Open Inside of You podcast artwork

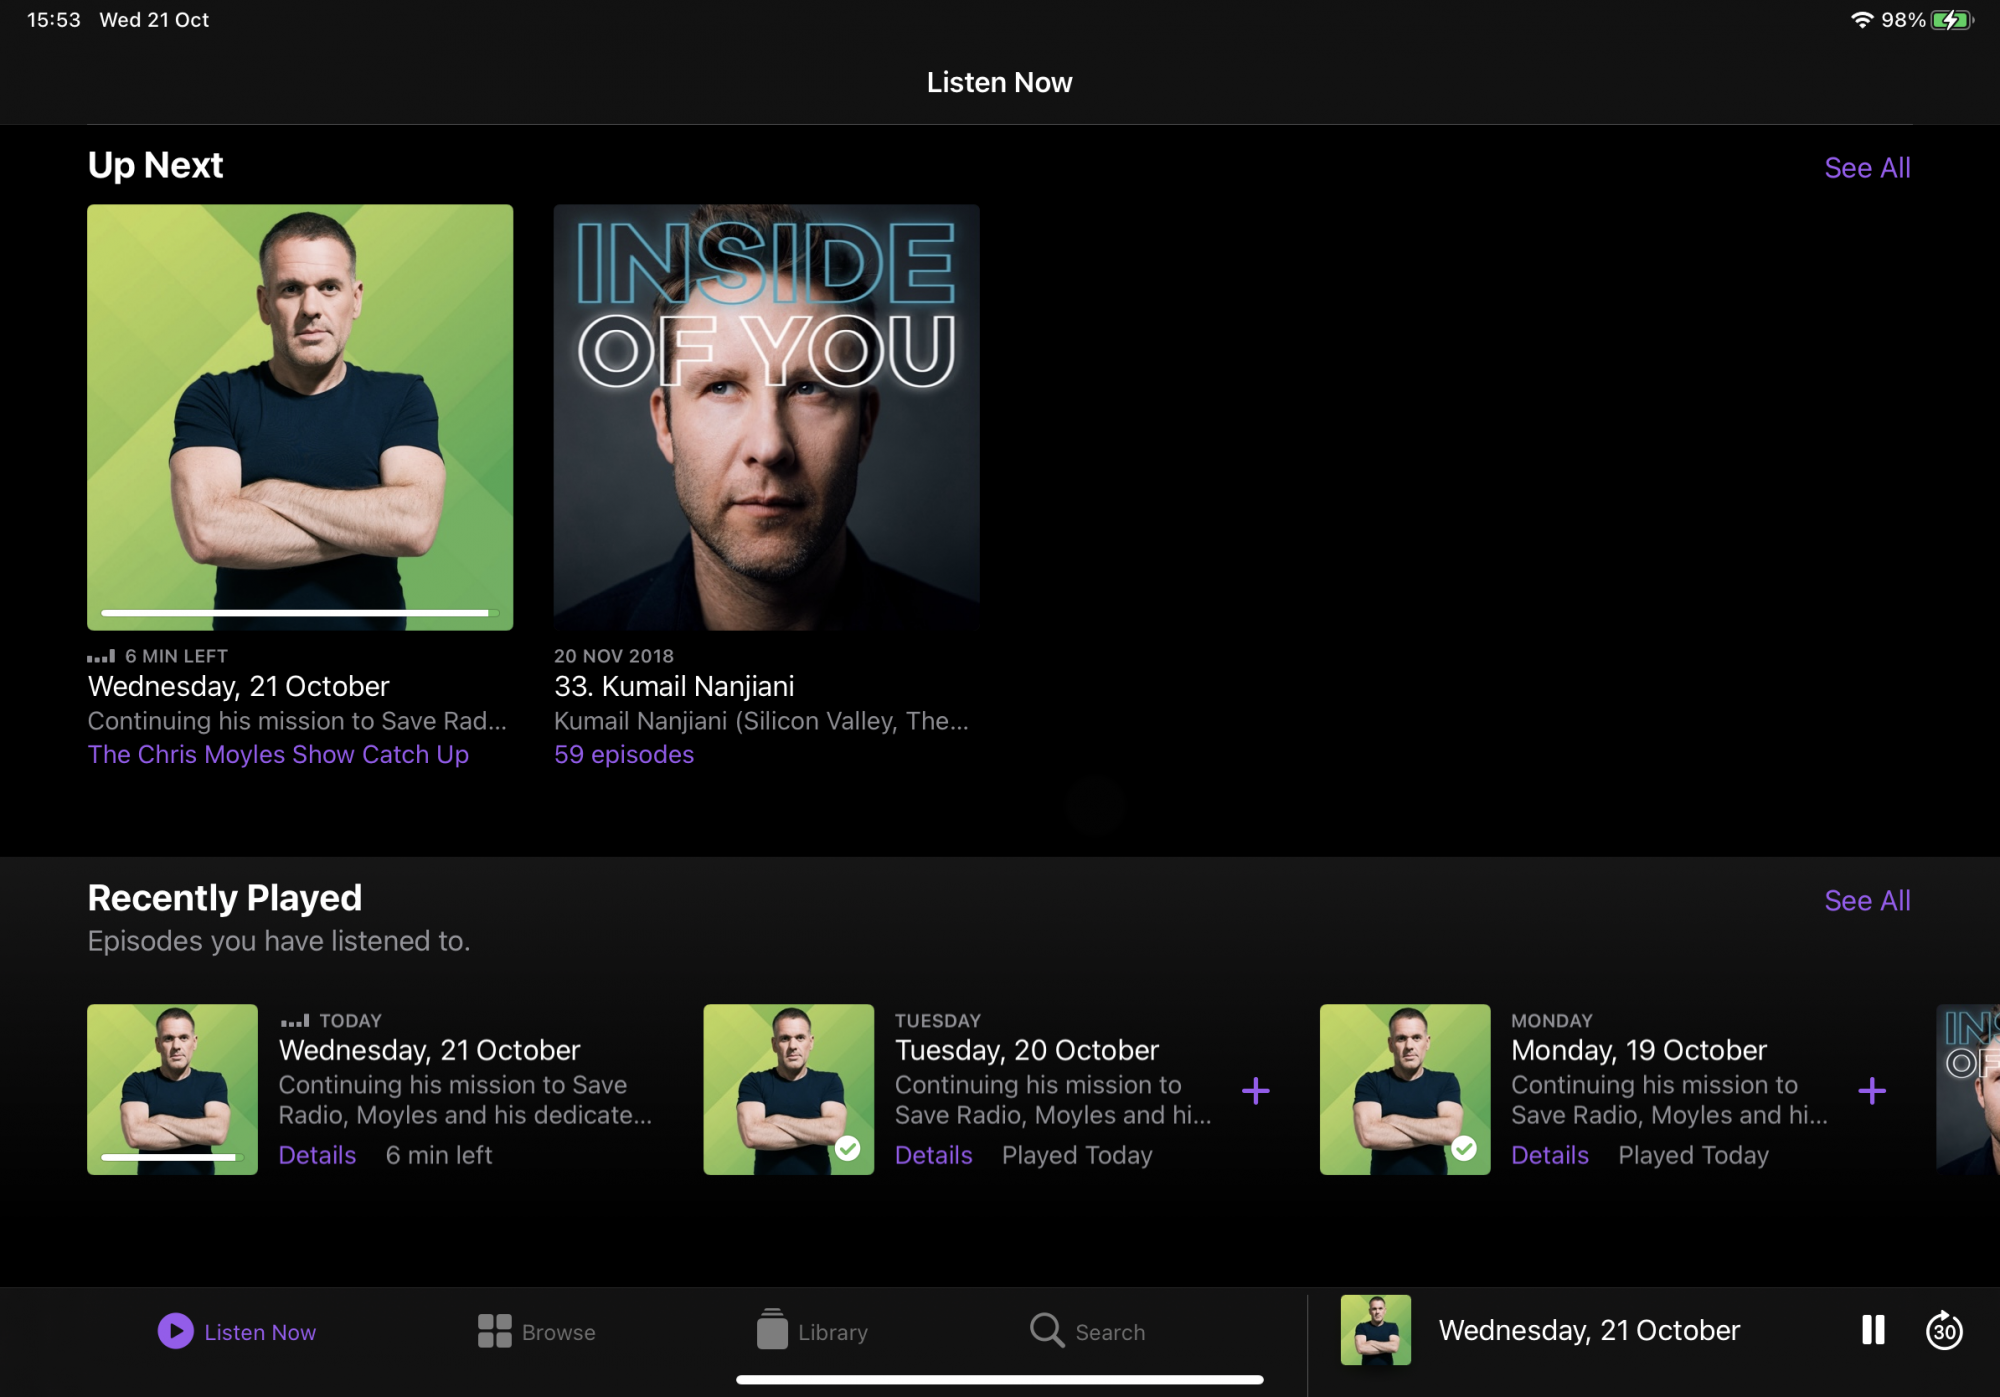pyautogui.click(x=767, y=417)
